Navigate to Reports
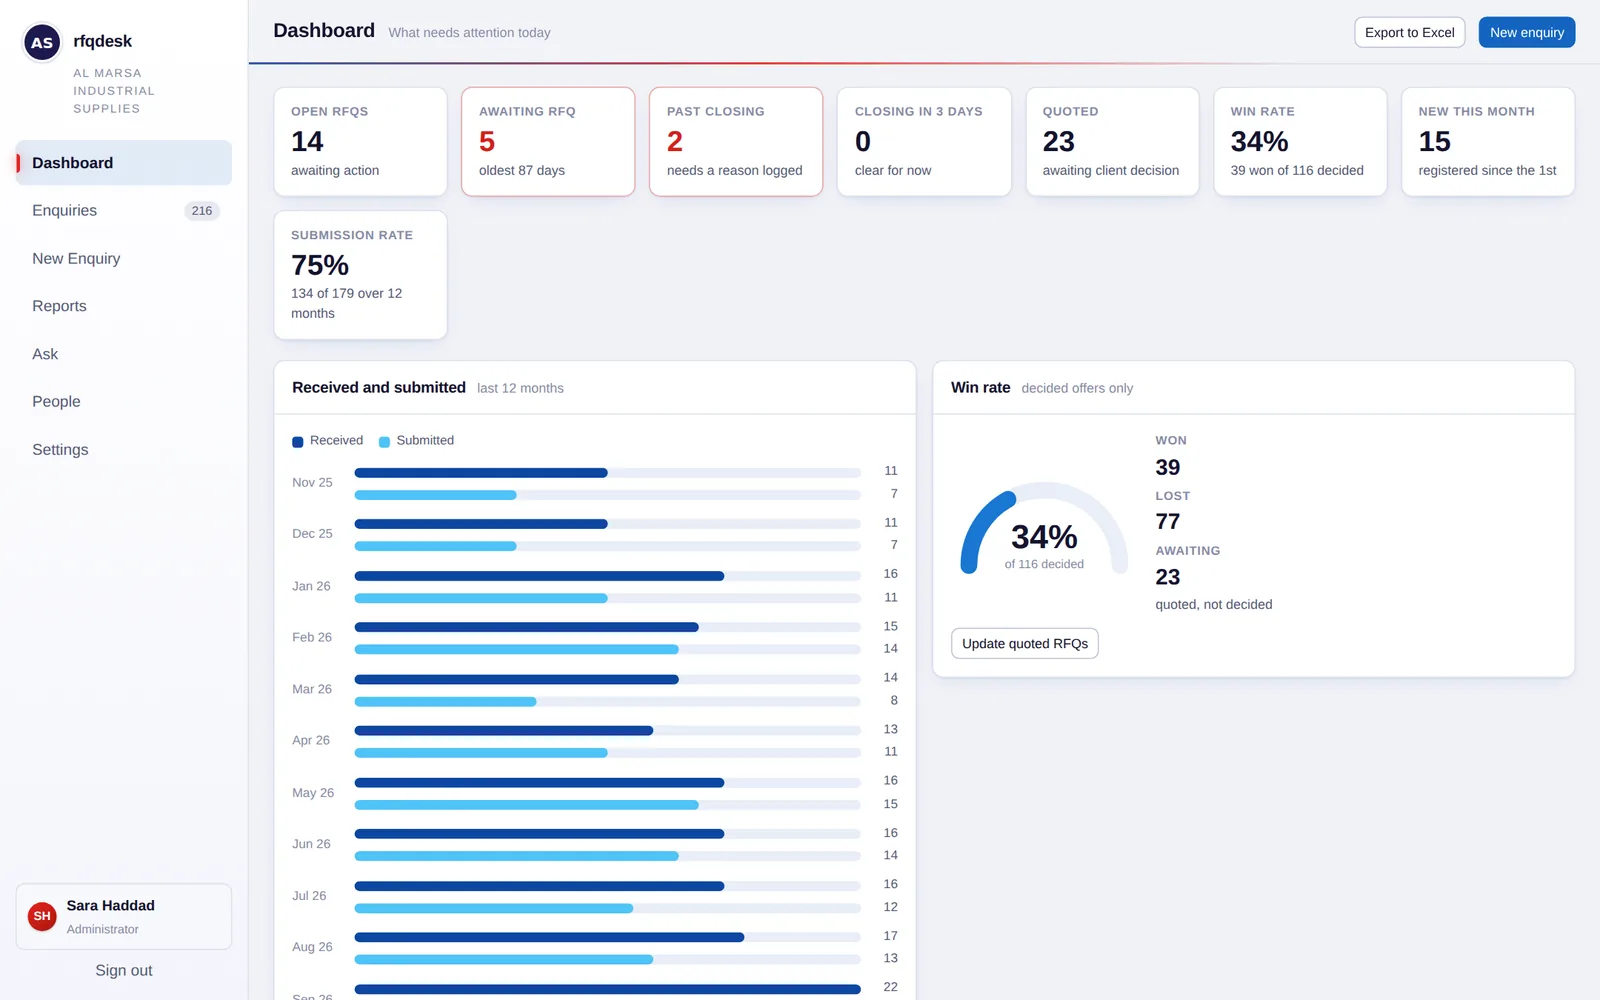Screen dimensions: 1600x1000 click(x=124, y=306)
